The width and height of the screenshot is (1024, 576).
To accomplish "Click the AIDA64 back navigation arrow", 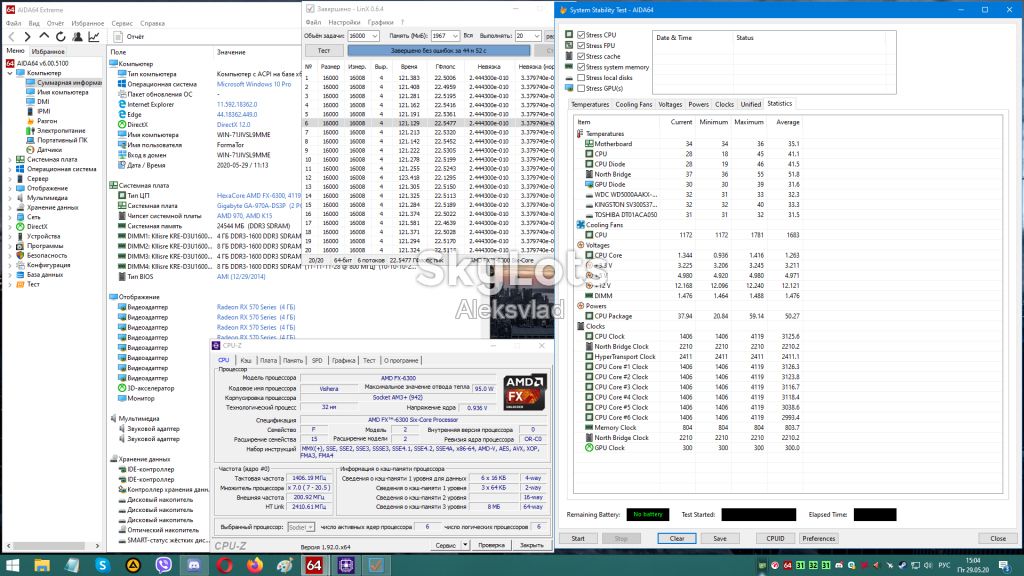I will 11,37.
